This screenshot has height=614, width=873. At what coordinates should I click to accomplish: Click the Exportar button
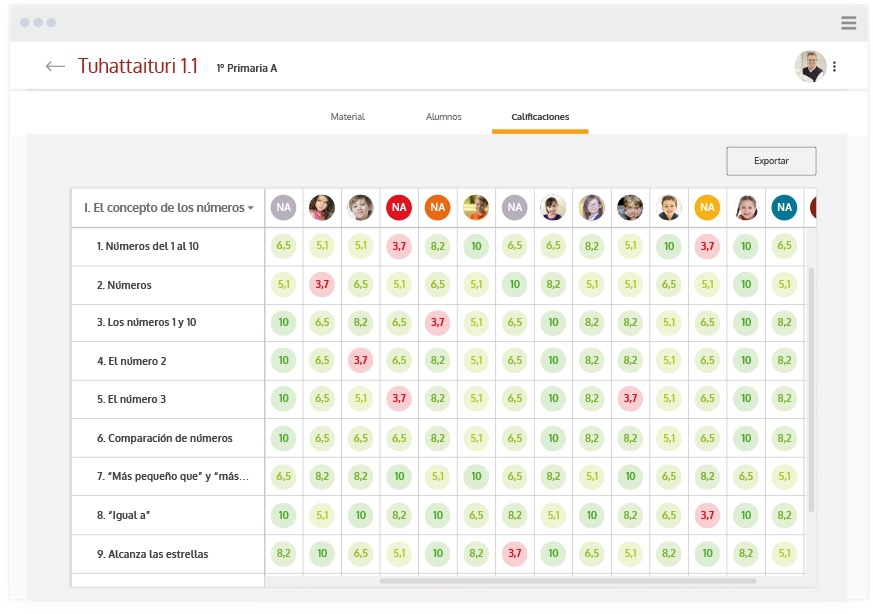pos(771,161)
